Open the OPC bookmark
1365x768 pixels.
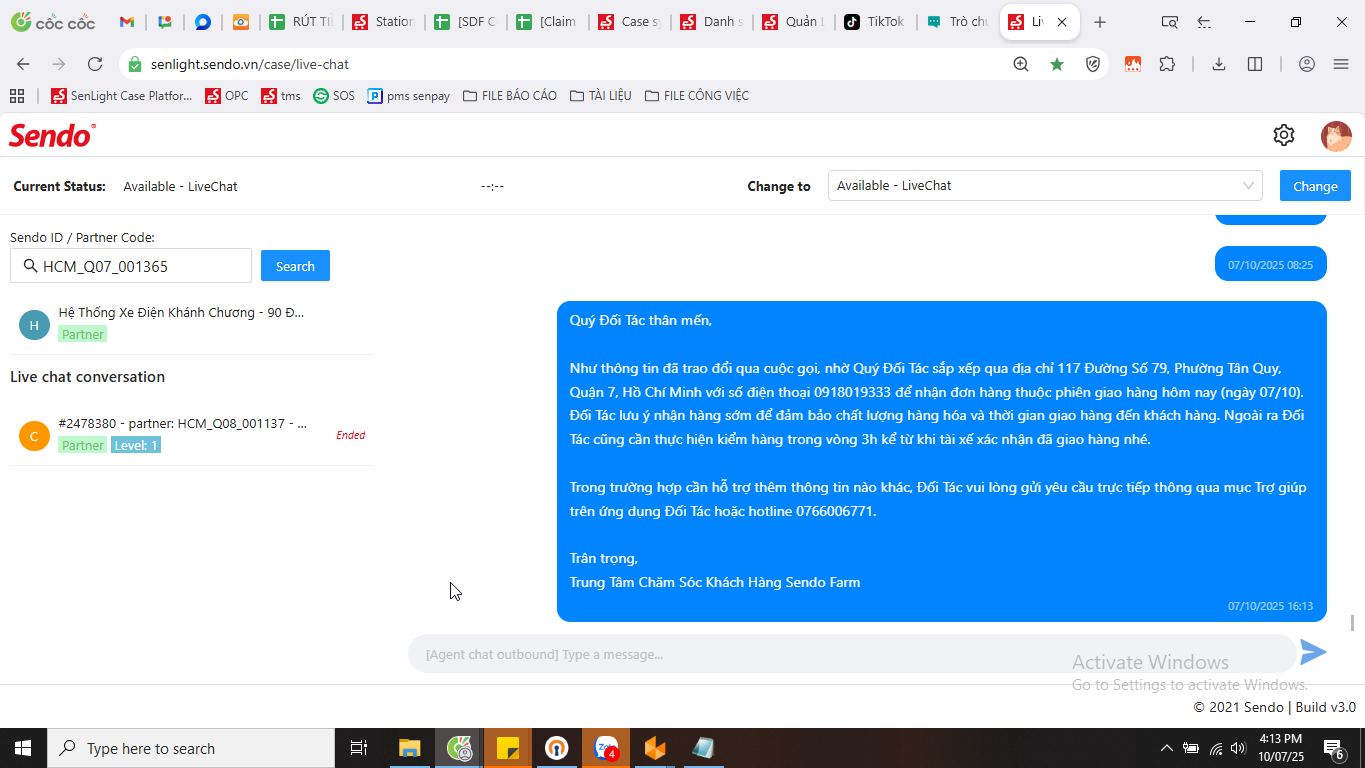pyautogui.click(x=227, y=96)
